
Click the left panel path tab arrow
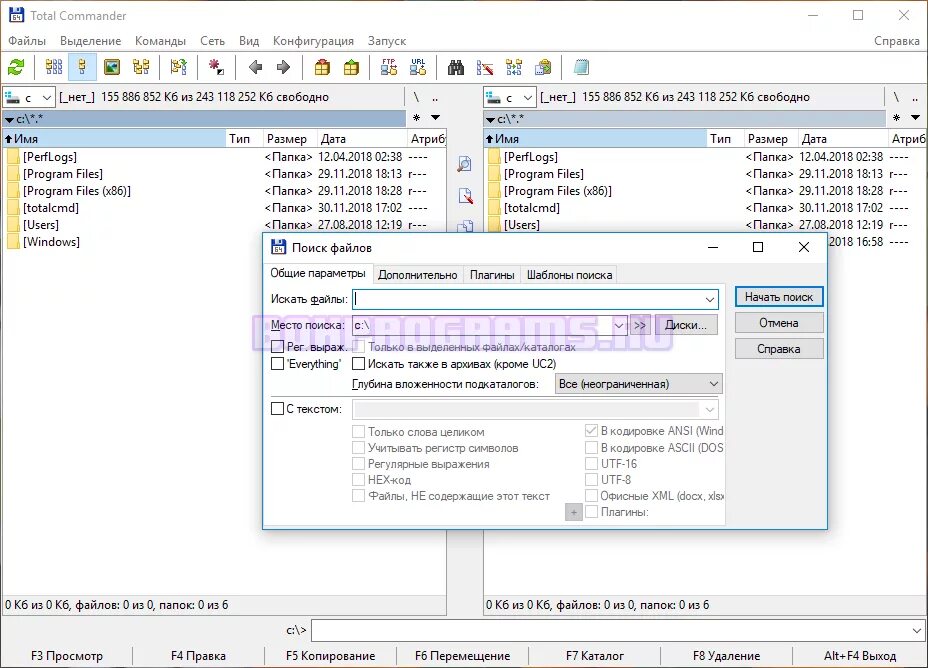pos(9,120)
